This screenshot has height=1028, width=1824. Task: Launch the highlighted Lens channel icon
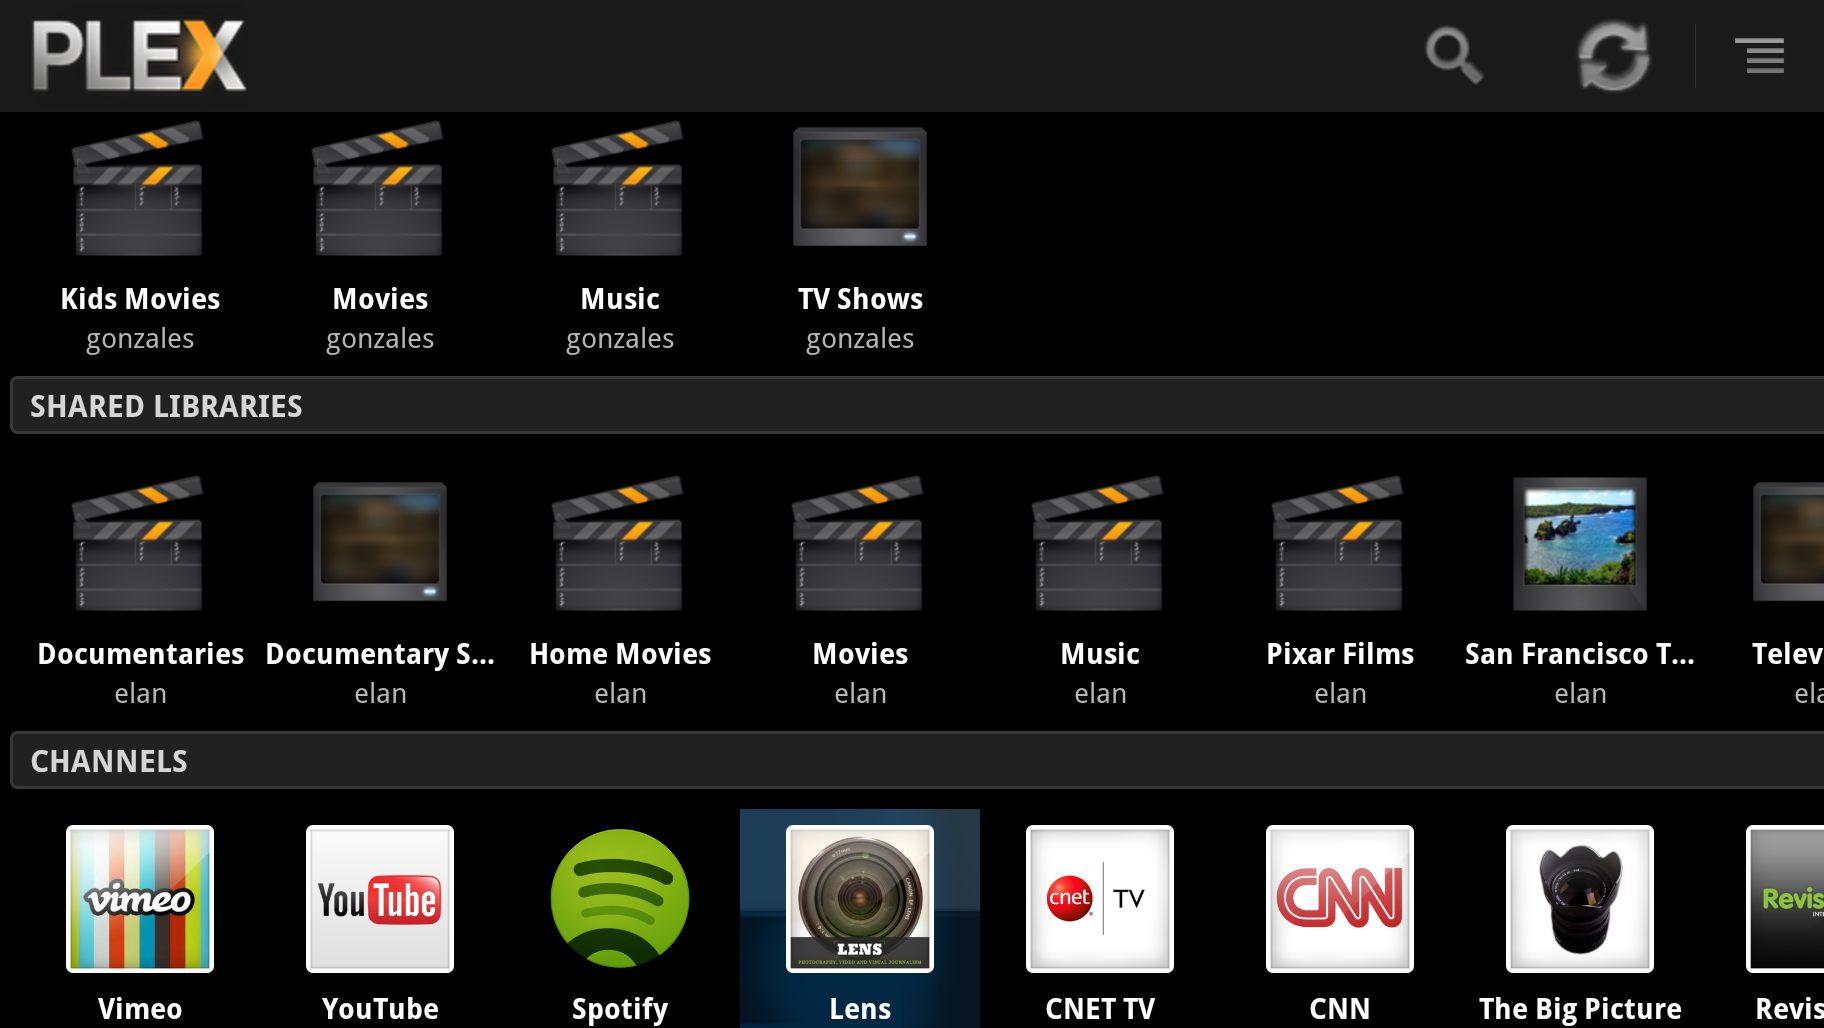click(860, 899)
